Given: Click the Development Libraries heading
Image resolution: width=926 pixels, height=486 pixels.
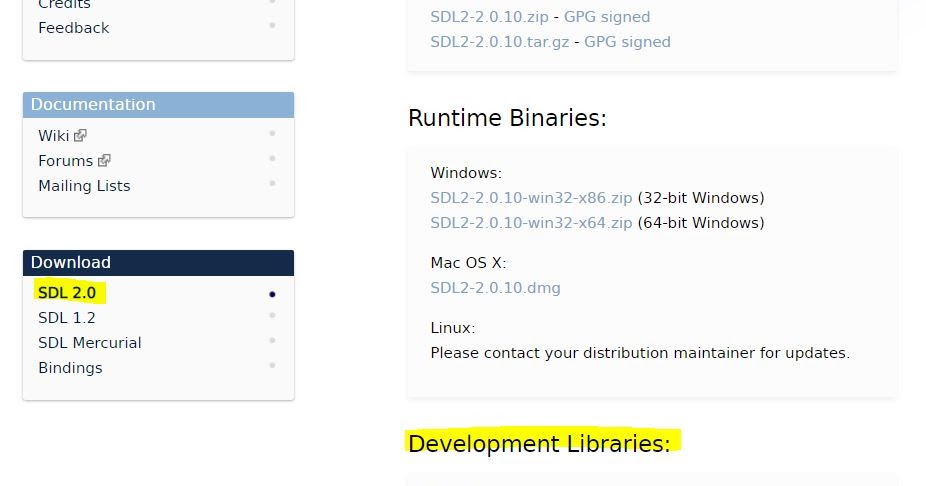Looking at the screenshot, I should coord(539,444).
